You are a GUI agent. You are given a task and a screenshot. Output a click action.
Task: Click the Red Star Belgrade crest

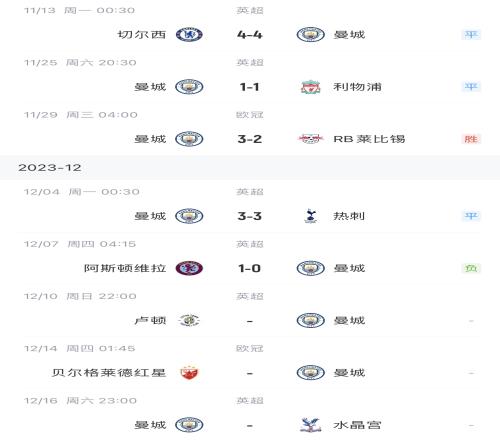pos(189,373)
